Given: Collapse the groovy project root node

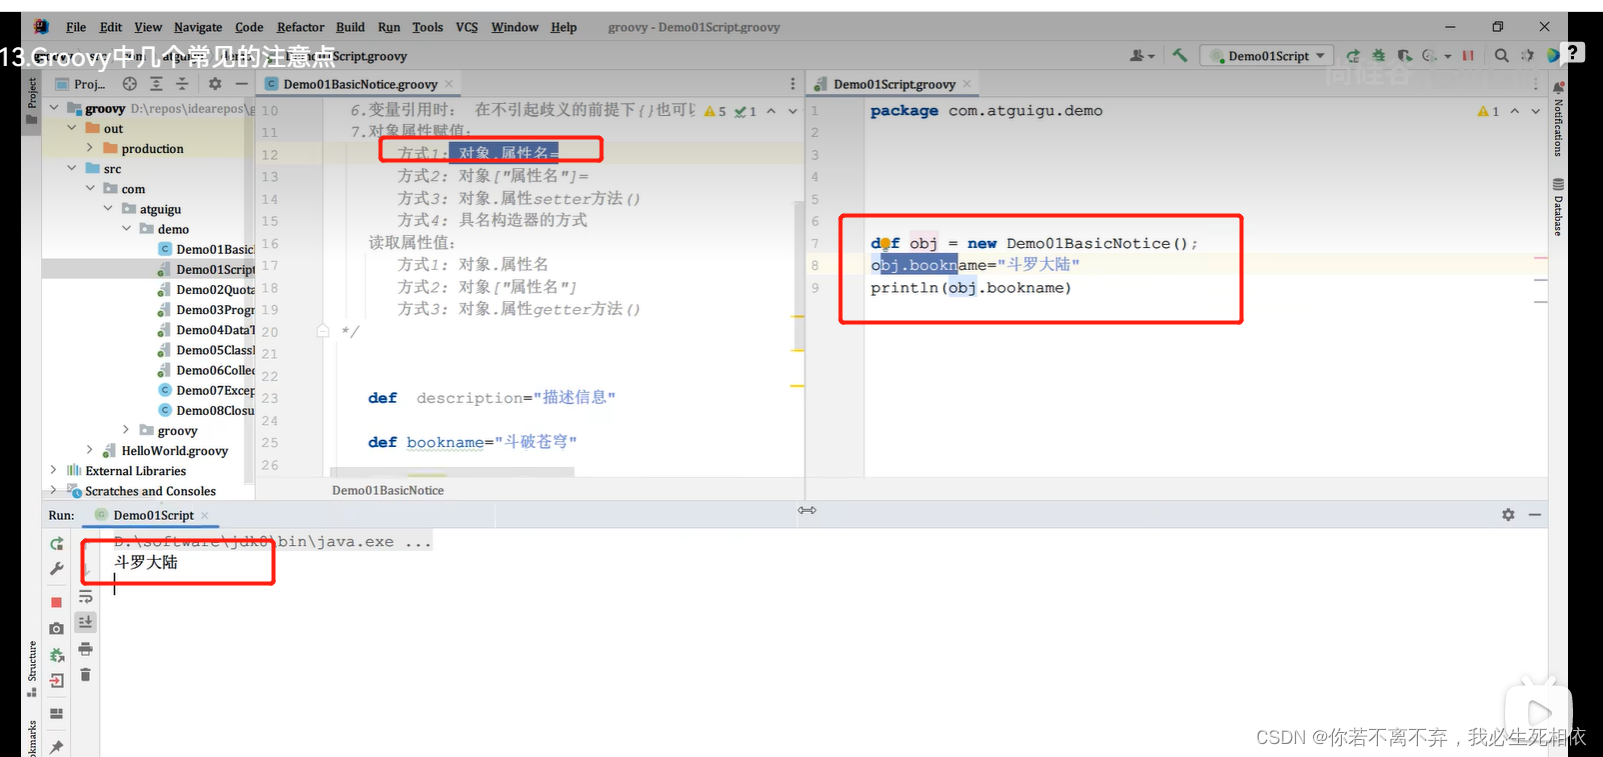Looking at the screenshot, I should point(54,108).
